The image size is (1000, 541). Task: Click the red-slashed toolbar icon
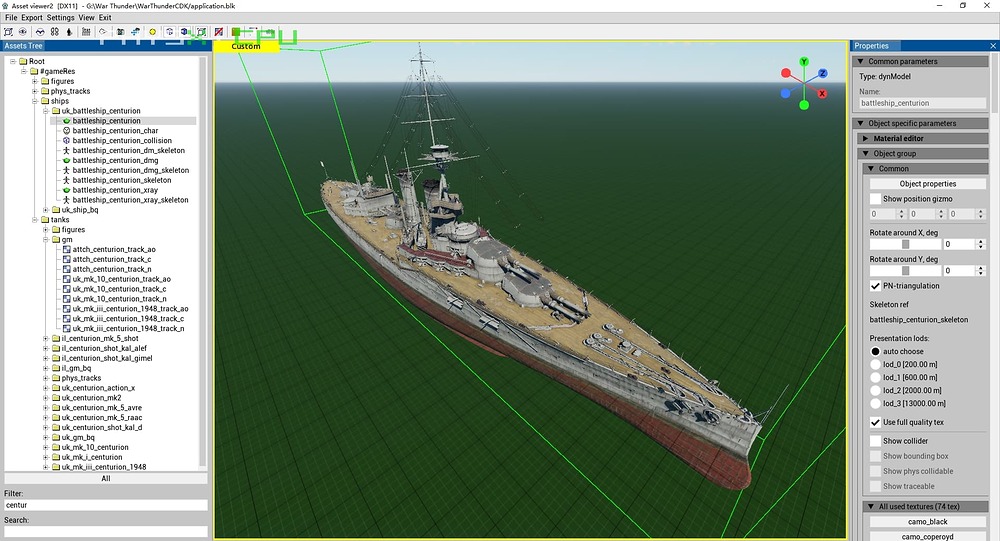[x=219, y=32]
